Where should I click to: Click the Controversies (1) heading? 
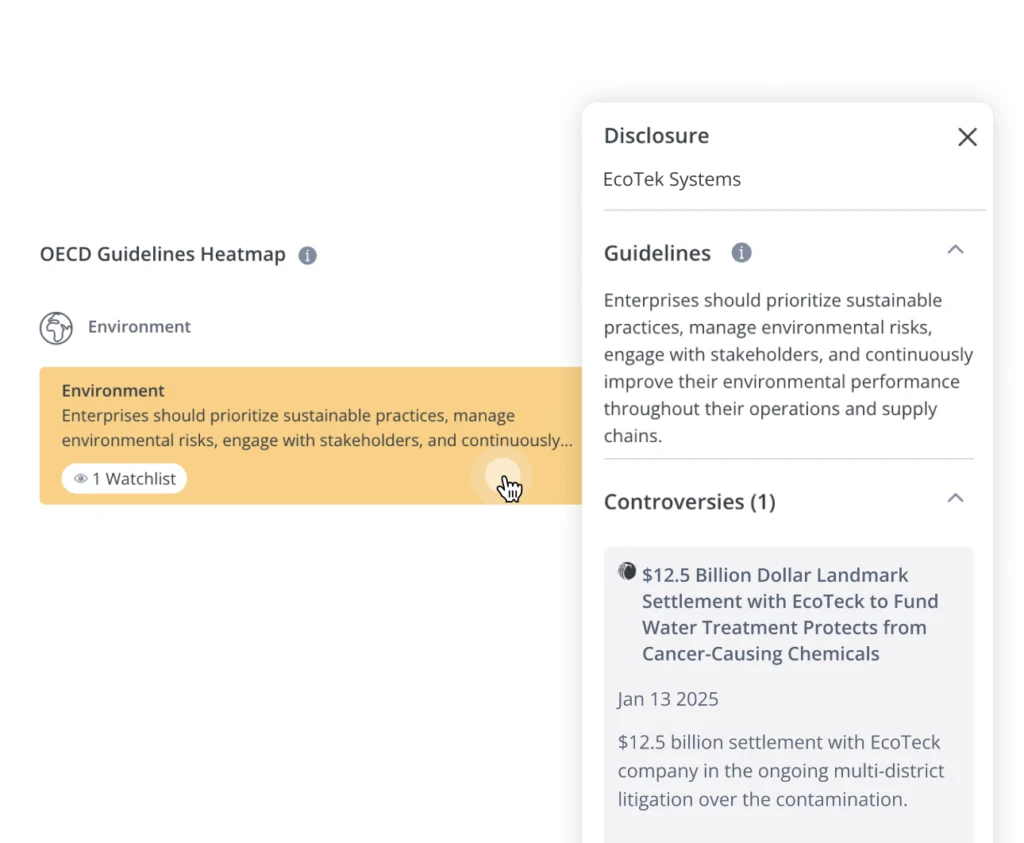[x=689, y=502]
